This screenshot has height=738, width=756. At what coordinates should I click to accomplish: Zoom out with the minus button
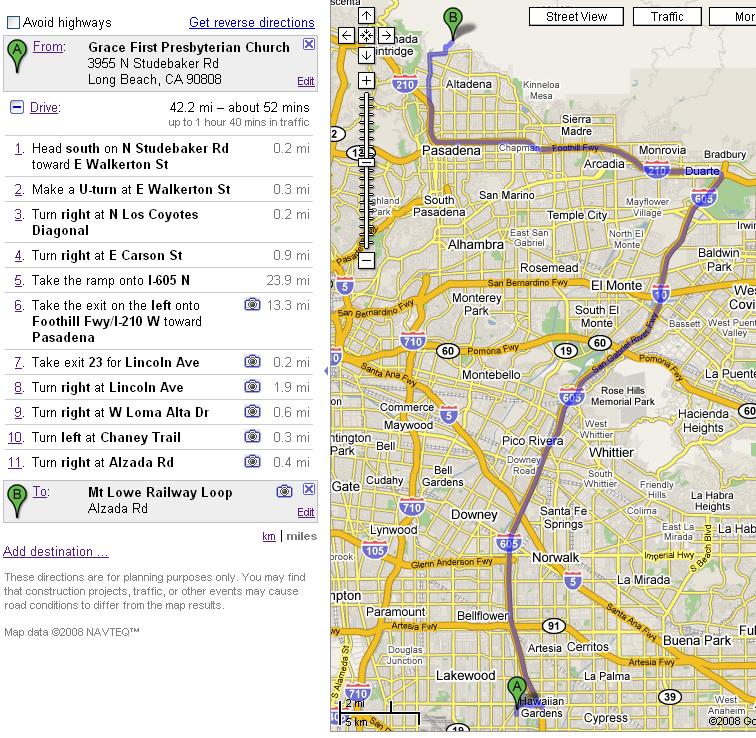click(366, 261)
